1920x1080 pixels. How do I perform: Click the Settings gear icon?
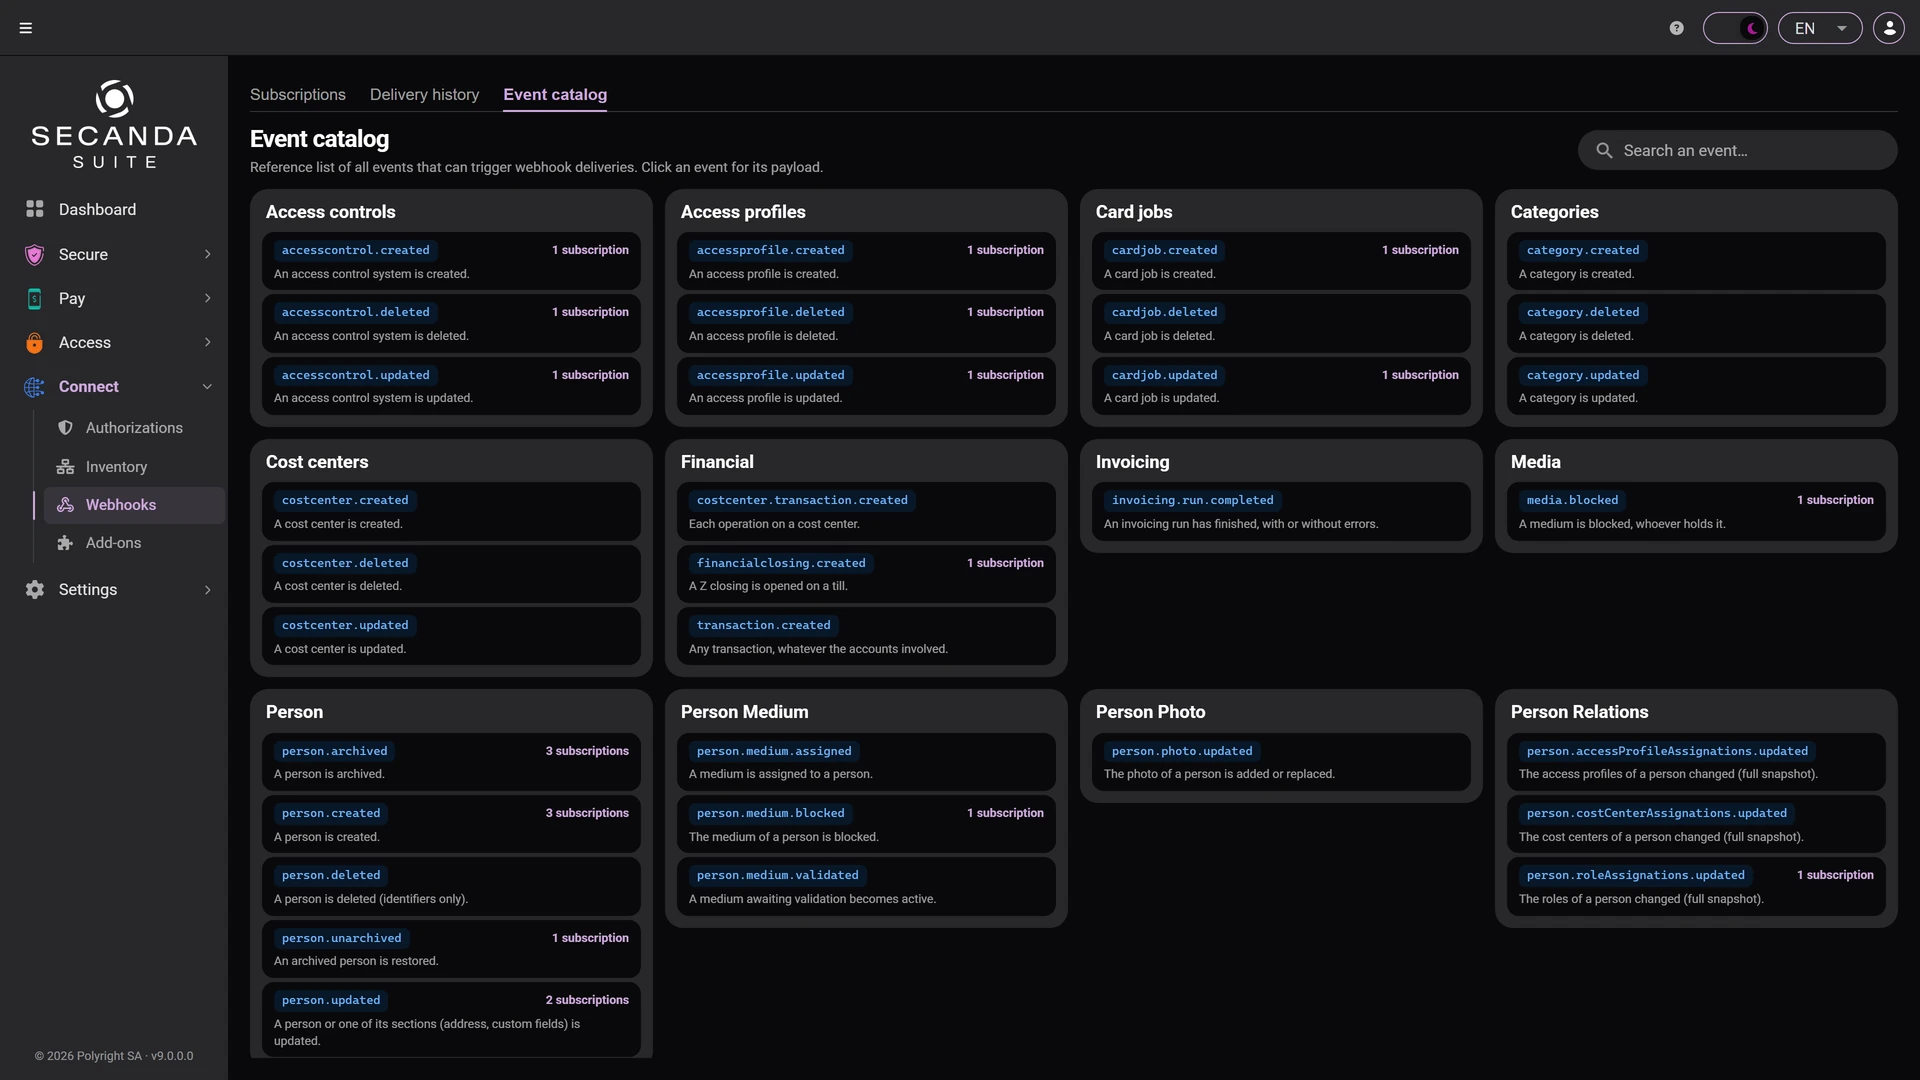[35, 590]
